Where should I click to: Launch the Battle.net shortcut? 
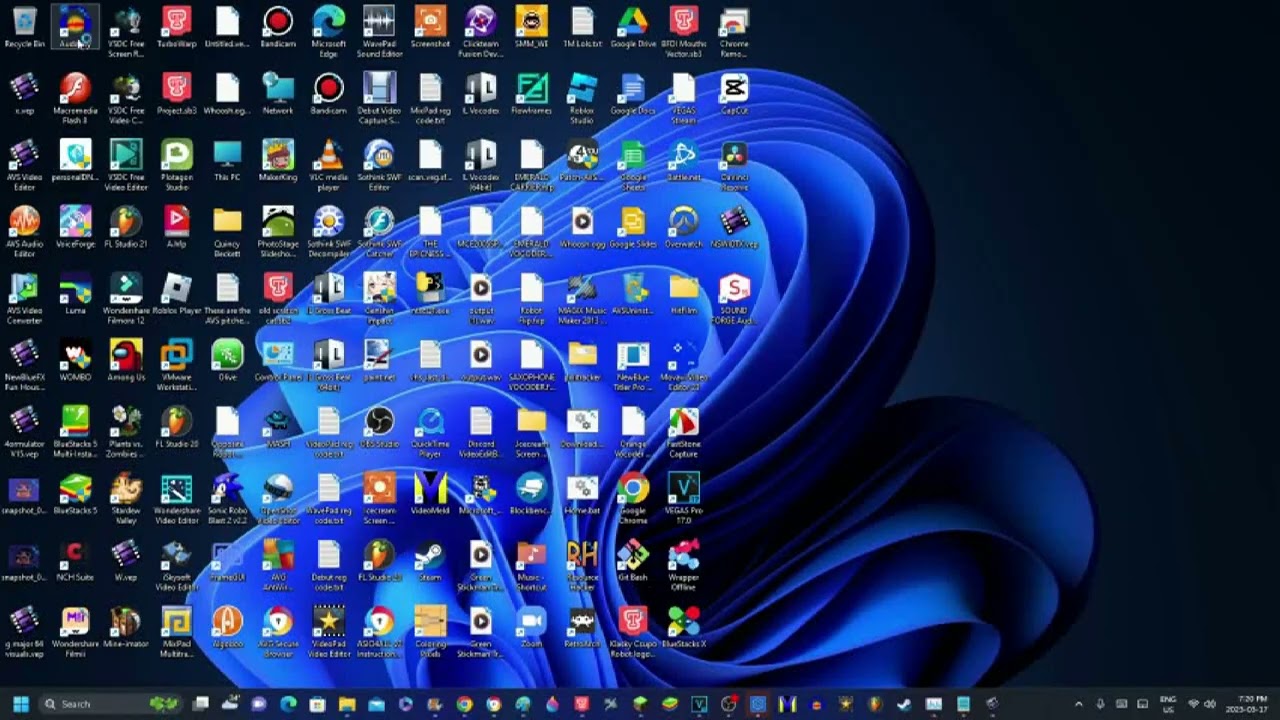(x=684, y=160)
